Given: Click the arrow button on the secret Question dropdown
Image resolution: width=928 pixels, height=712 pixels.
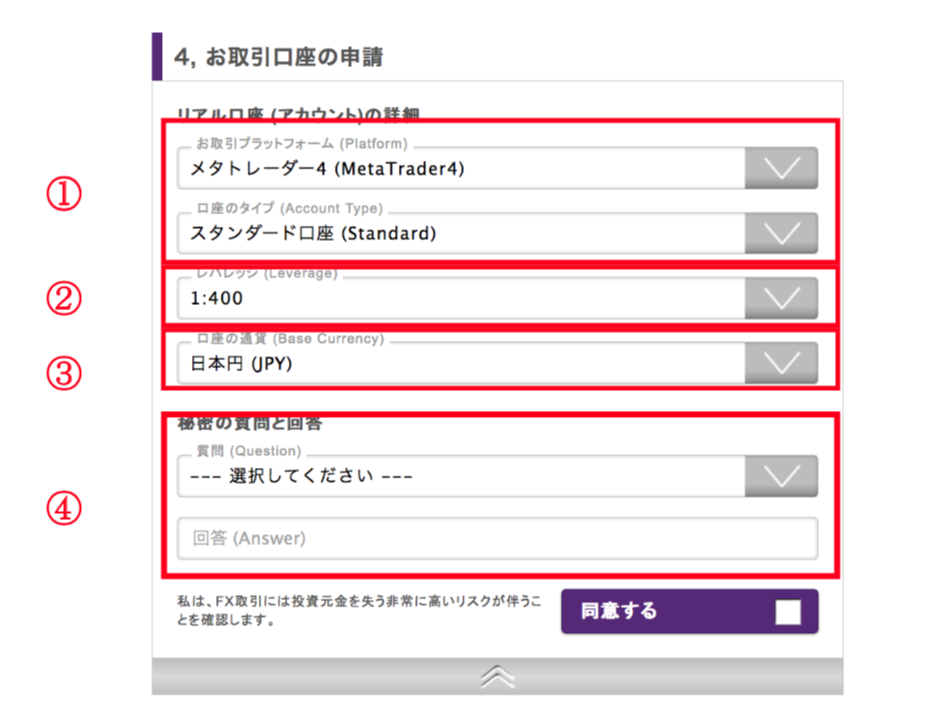Looking at the screenshot, I should 780,476.
